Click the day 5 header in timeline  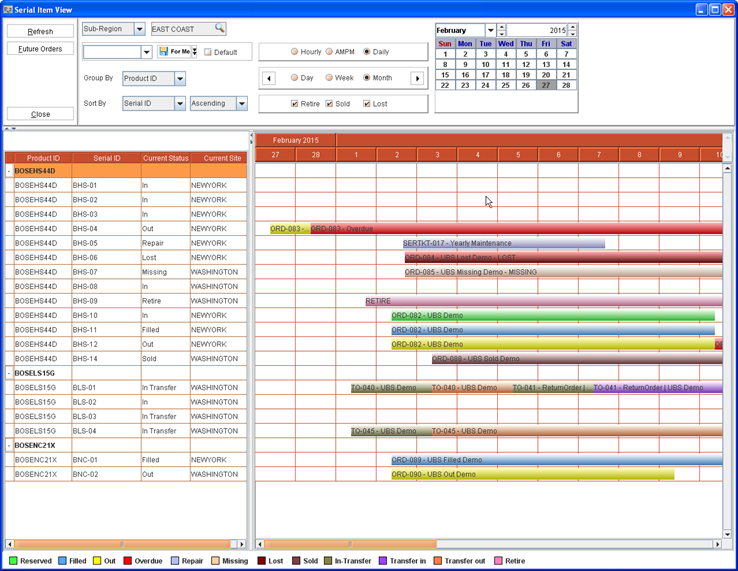coord(518,155)
